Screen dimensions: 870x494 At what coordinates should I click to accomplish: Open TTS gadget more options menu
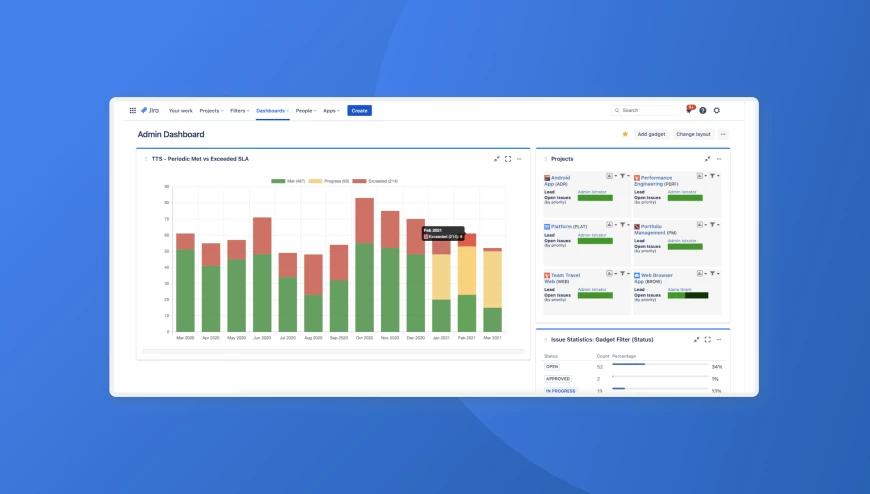[519, 159]
